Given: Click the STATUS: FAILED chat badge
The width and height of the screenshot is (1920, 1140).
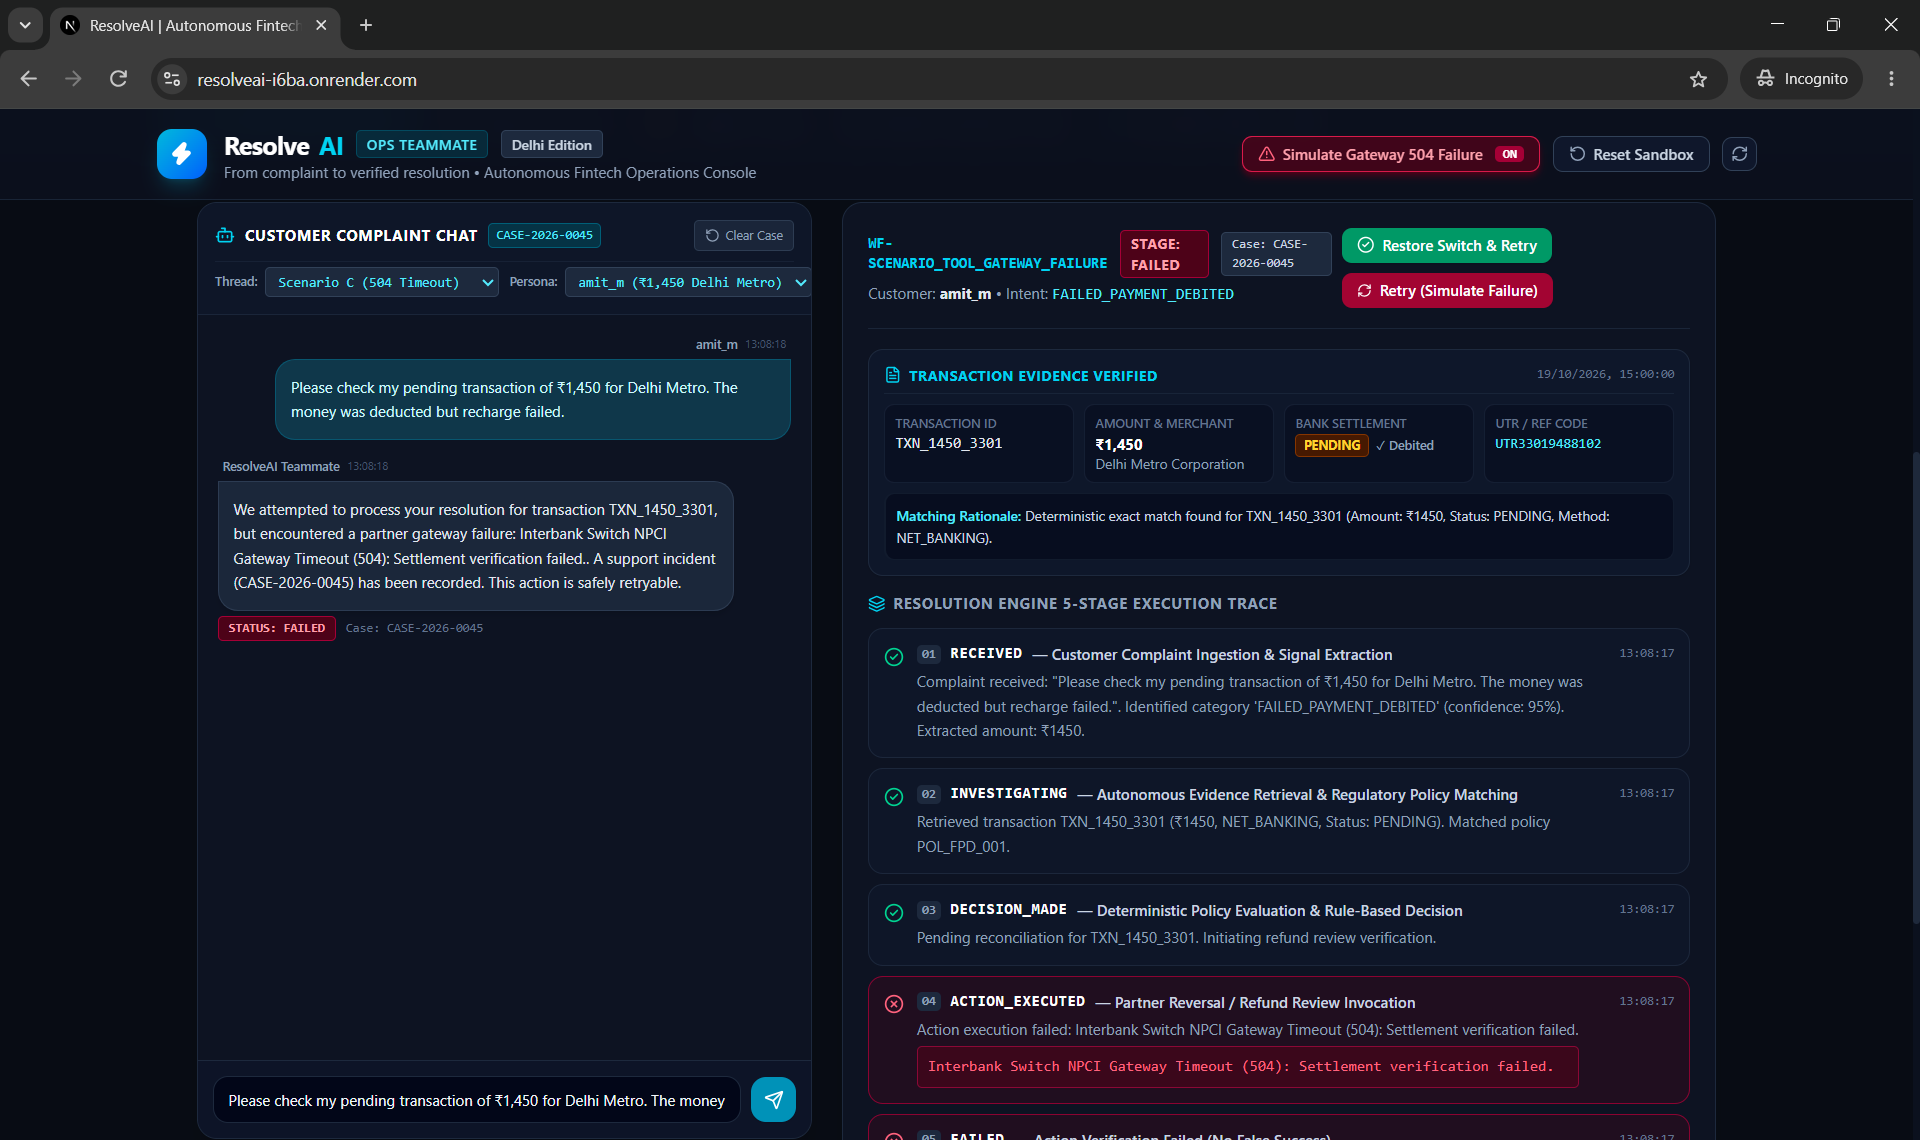Looking at the screenshot, I should click(276, 628).
